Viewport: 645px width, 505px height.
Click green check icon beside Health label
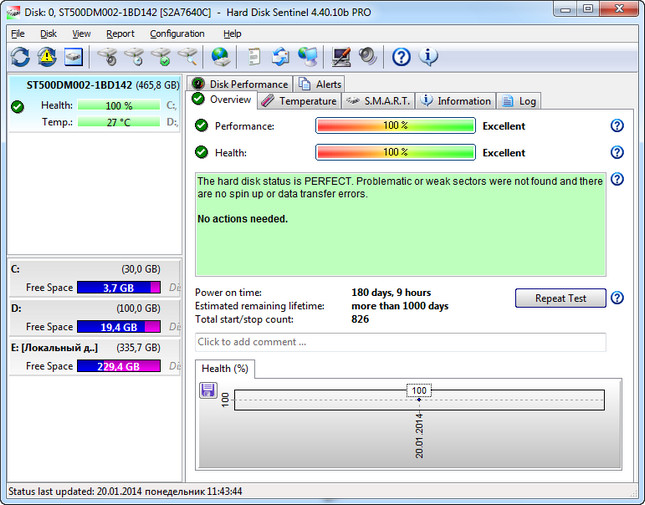pos(201,152)
